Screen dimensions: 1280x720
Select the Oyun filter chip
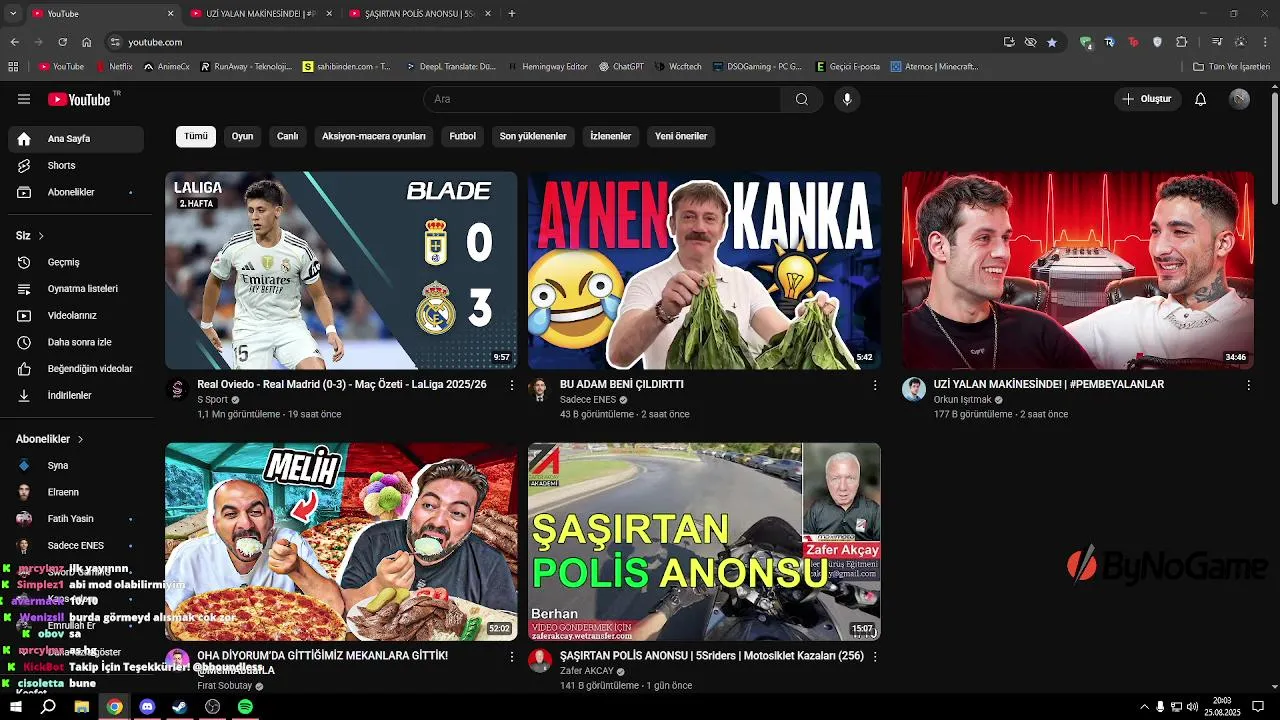(242, 136)
